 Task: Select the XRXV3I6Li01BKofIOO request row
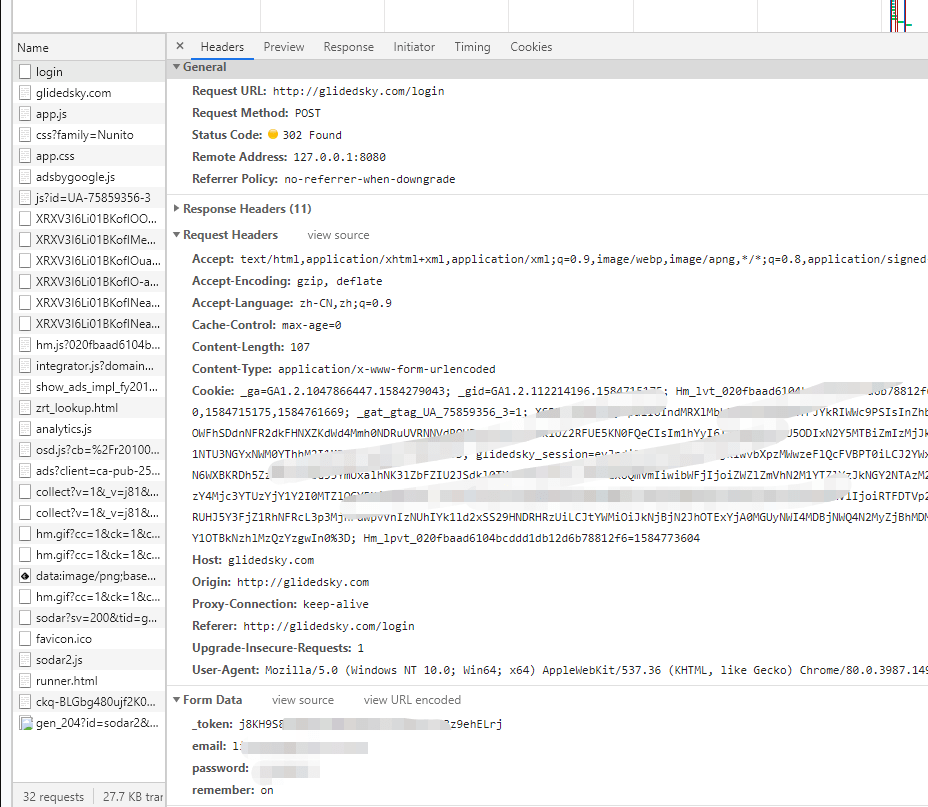[x=89, y=219]
